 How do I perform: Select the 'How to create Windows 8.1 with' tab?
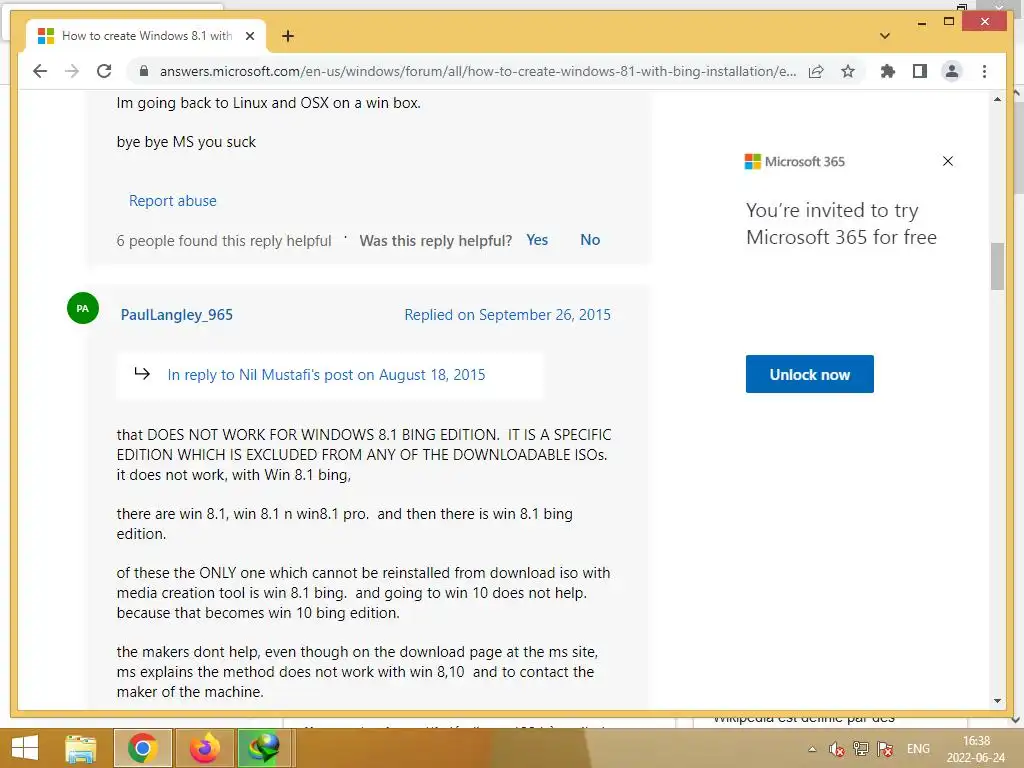pyautogui.click(x=146, y=36)
